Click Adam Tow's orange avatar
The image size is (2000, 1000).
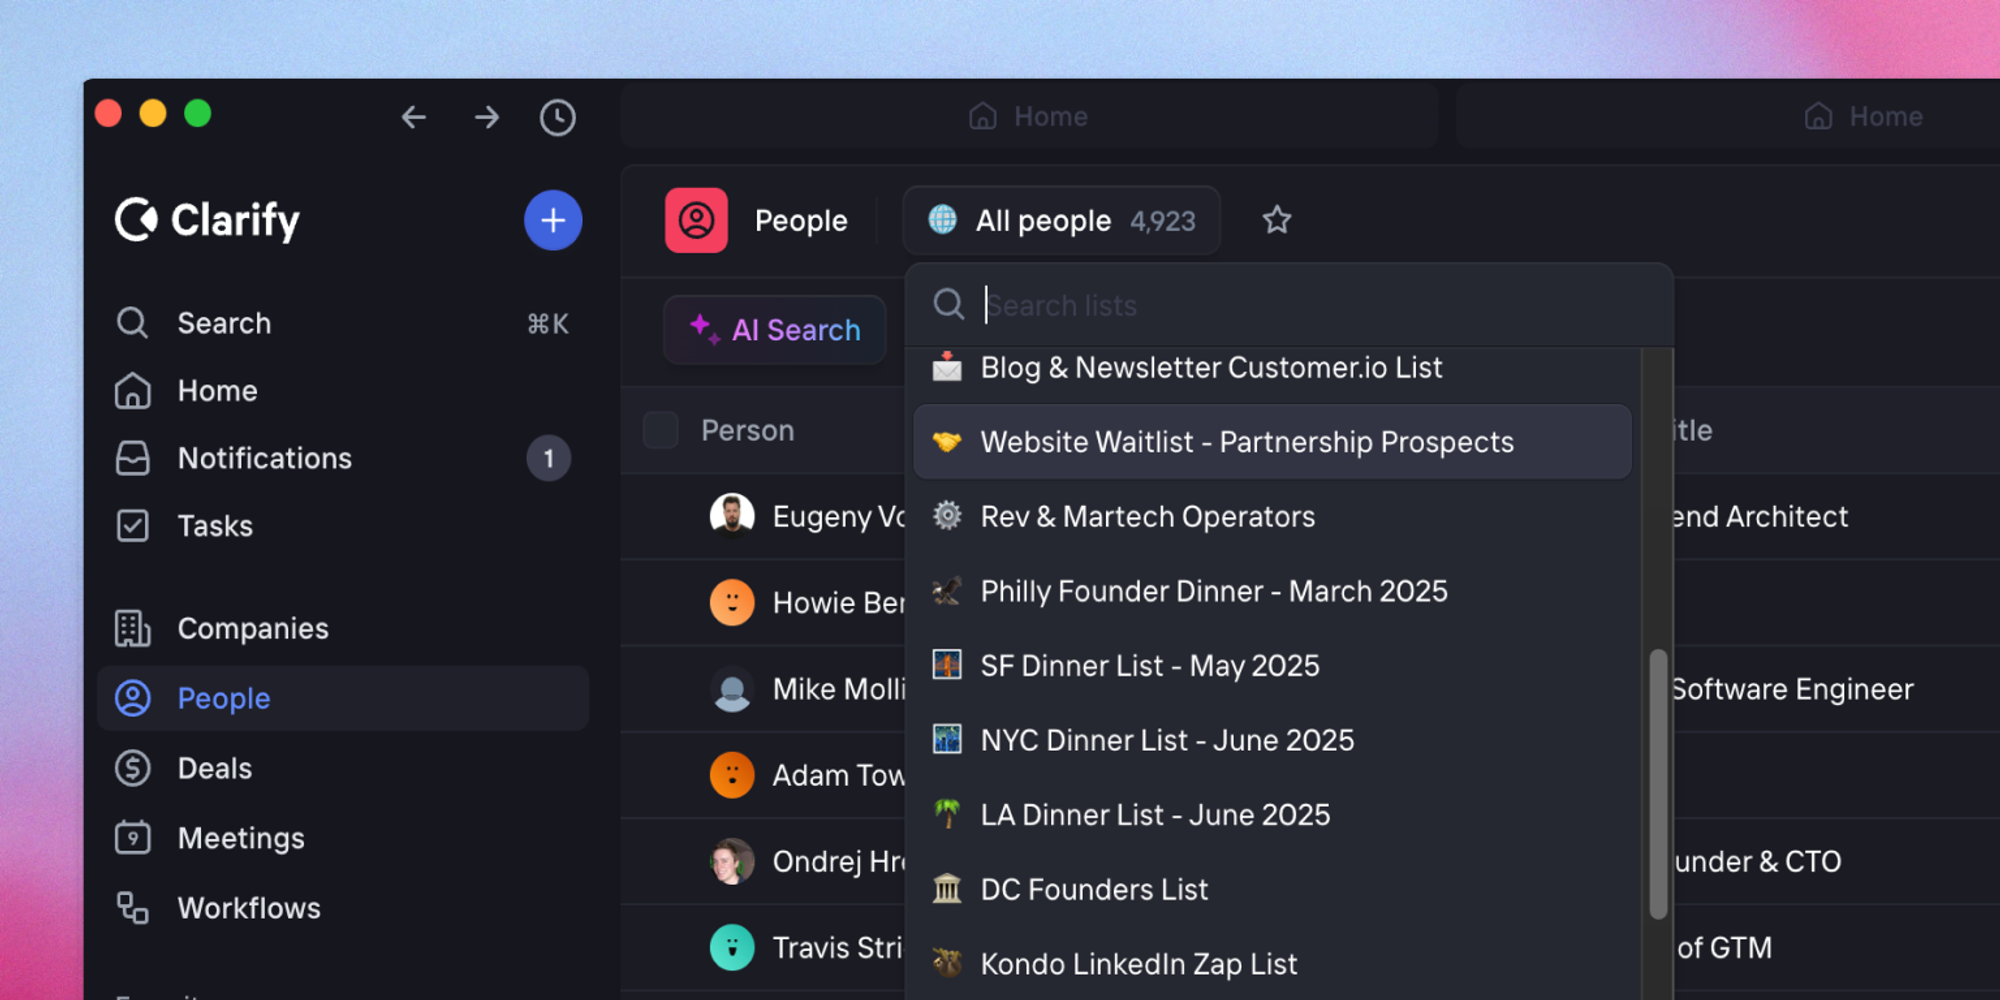pos(732,775)
